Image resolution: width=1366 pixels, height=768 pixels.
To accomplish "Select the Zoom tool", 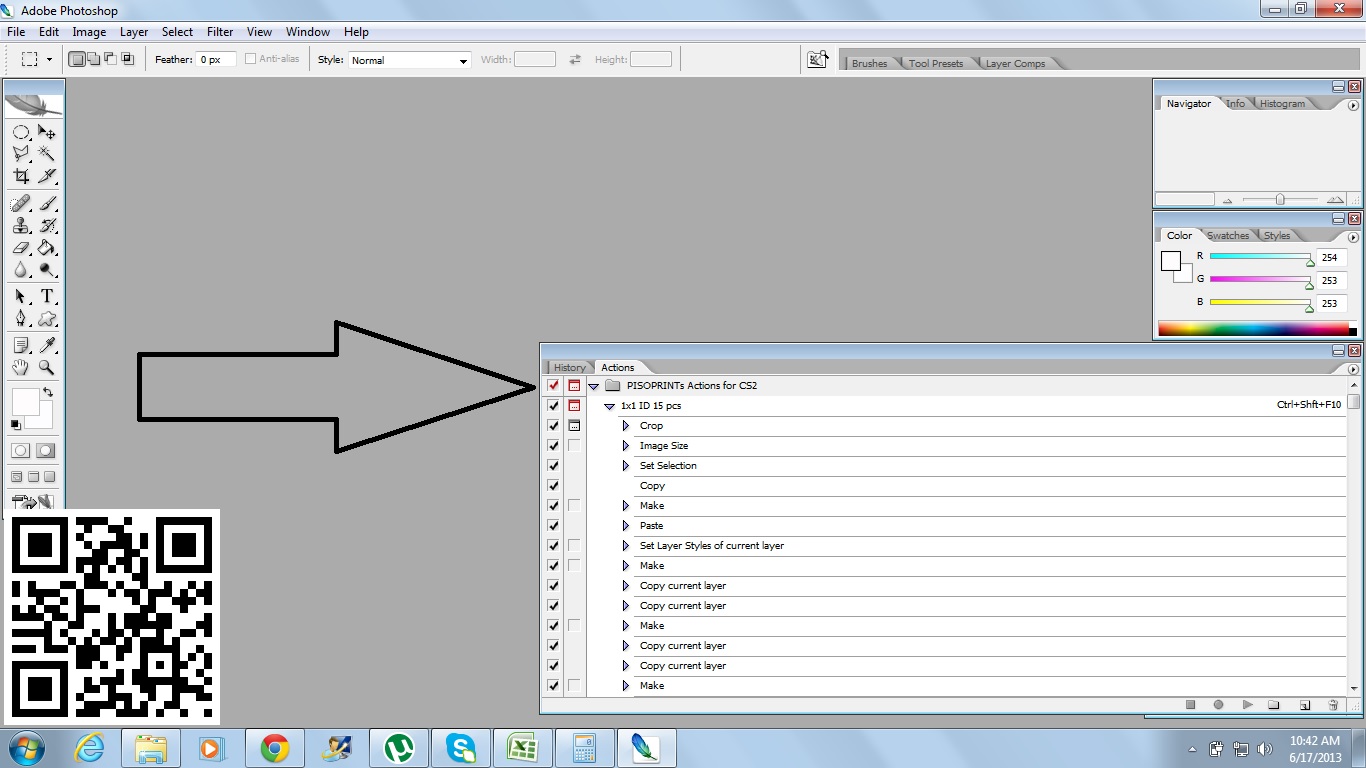I will [x=47, y=368].
